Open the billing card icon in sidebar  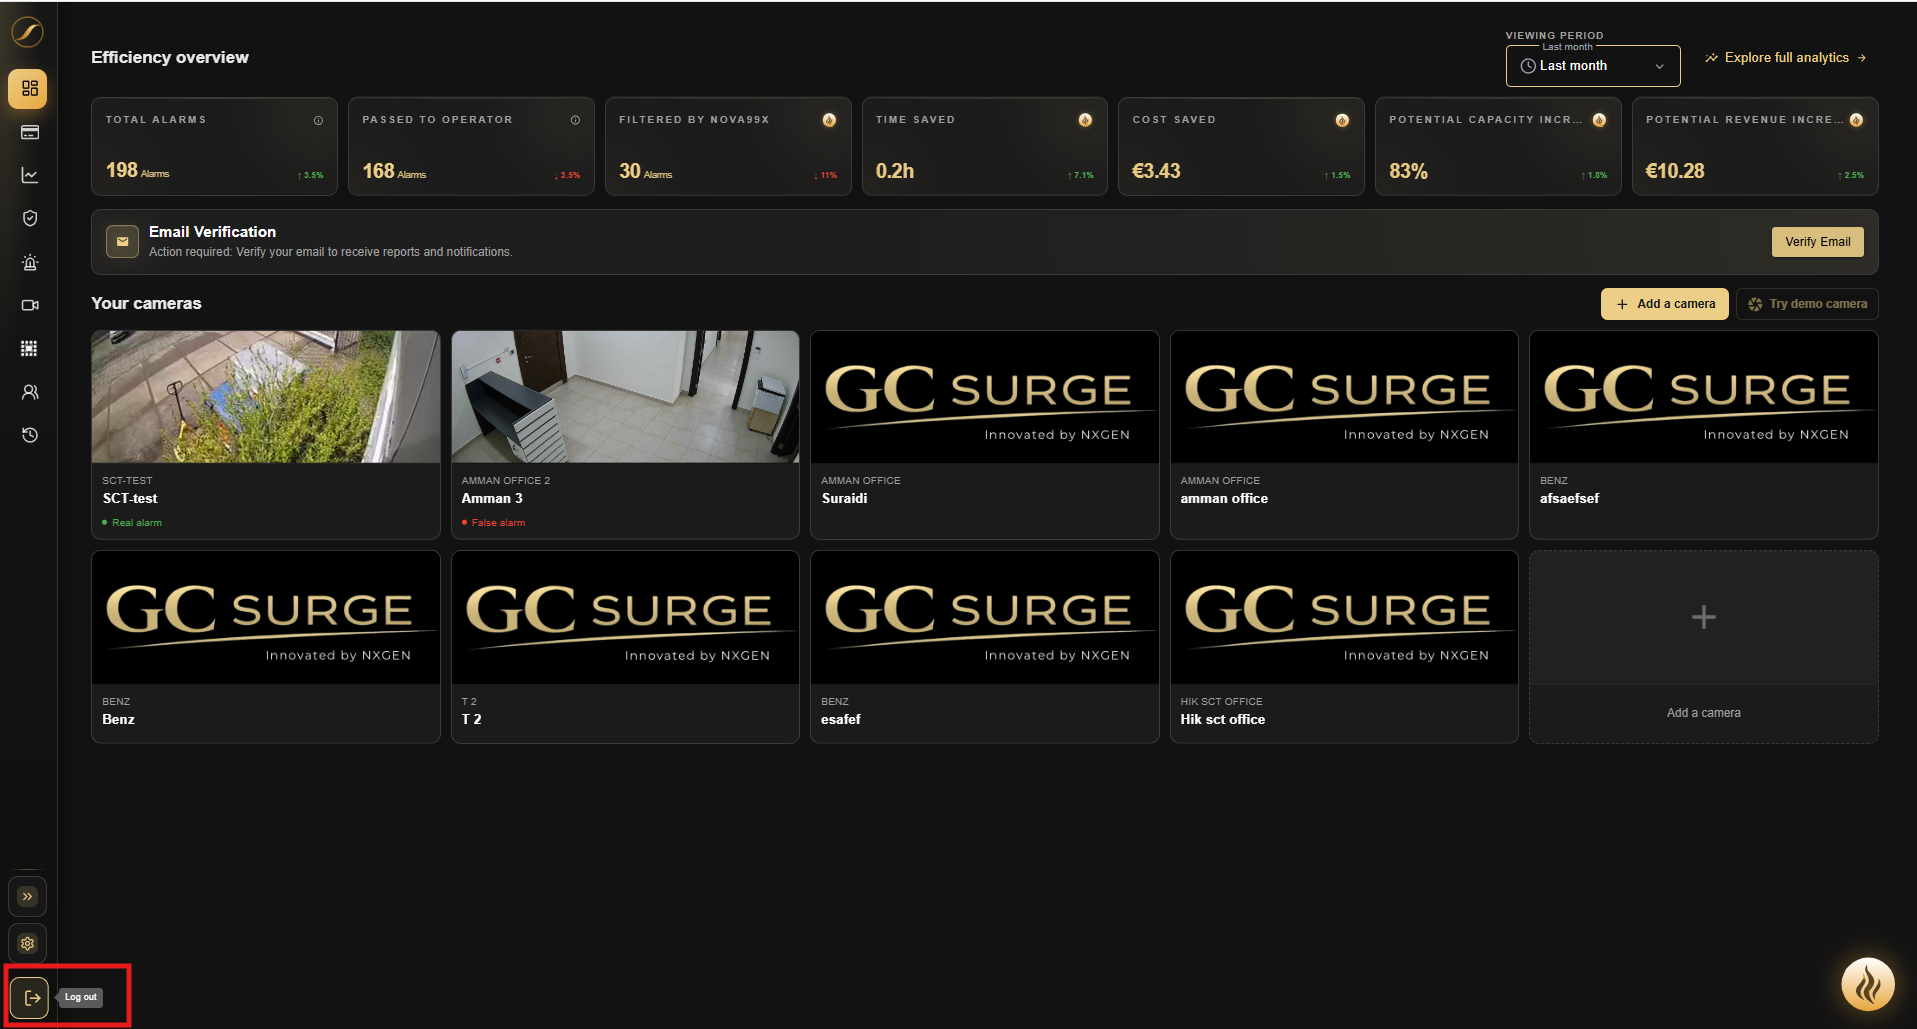click(29, 132)
